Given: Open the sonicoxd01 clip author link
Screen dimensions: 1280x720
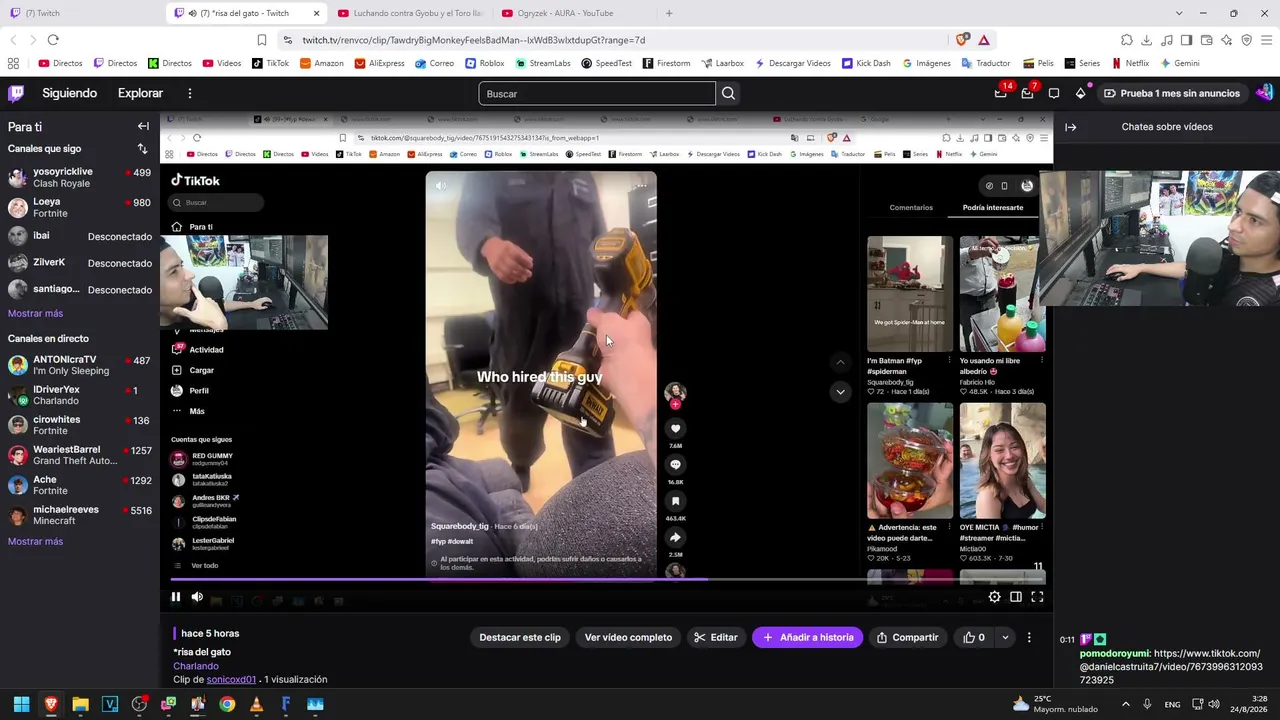Looking at the screenshot, I should pyautogui.click(x=231, y=680).
